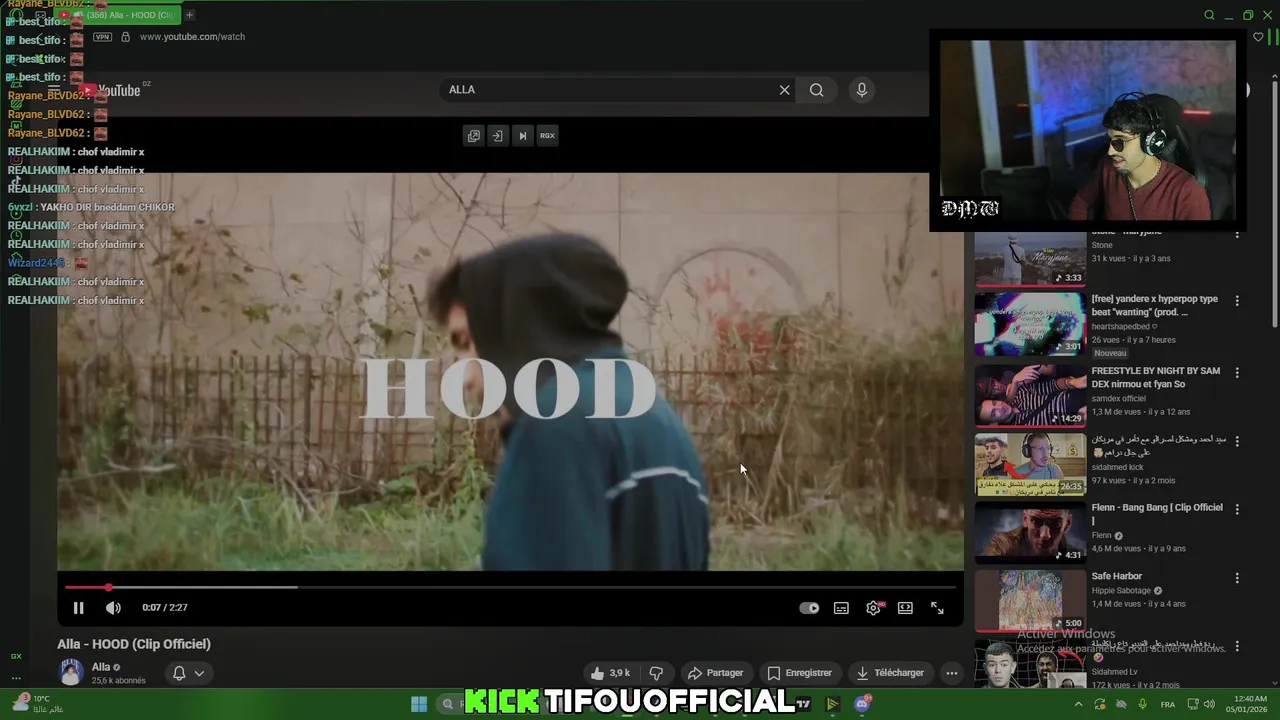Open the sidahmed kick video thumbnail
Viewport: 1280px width, 720px height.
pos(1030,465)
